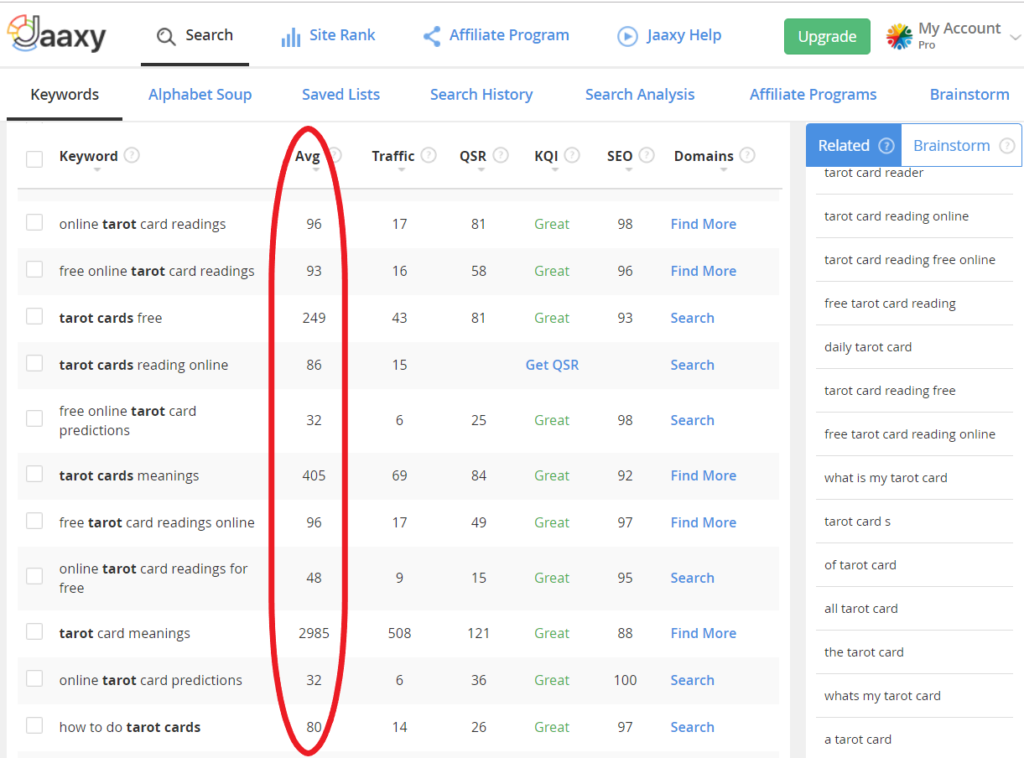Image resolution: width=1024 pixels, height=758 pixels.
Task: Expand the My Account dropdown chevron
Action: 1015,37
